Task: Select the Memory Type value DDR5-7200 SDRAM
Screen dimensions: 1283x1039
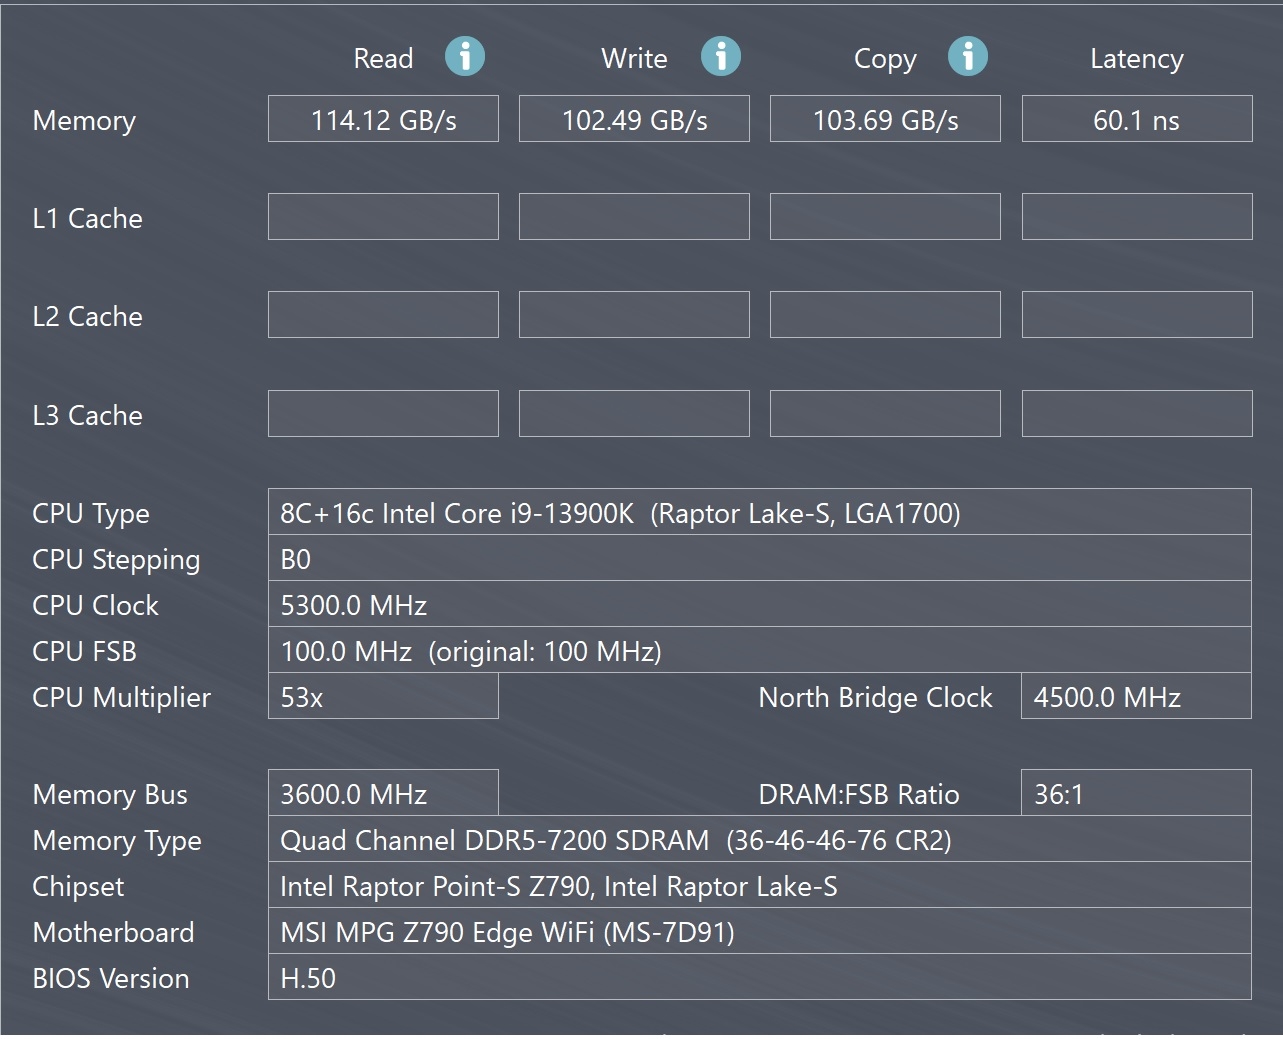Action: (760, 839)
